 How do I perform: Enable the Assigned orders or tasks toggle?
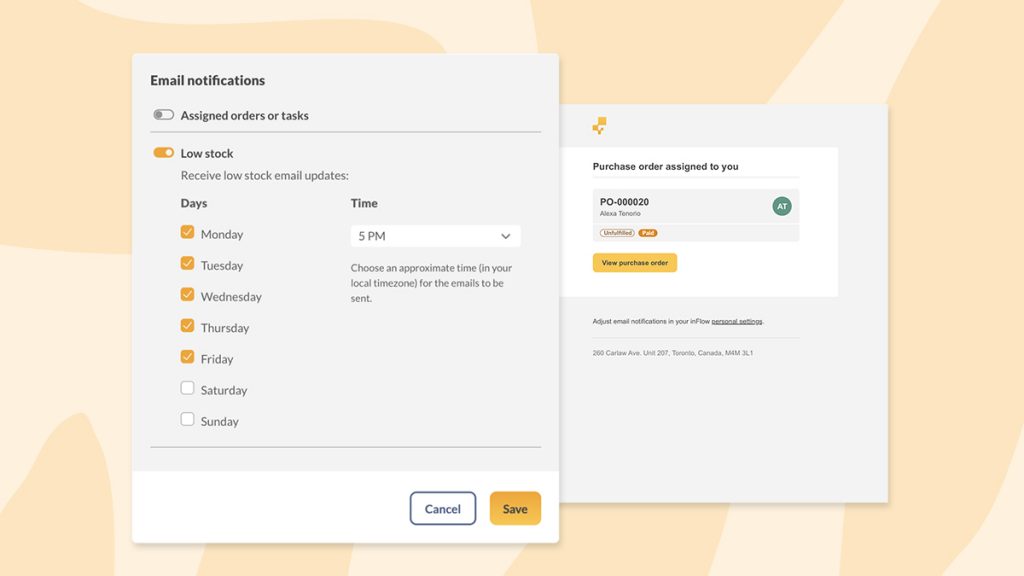pos(164,115)
